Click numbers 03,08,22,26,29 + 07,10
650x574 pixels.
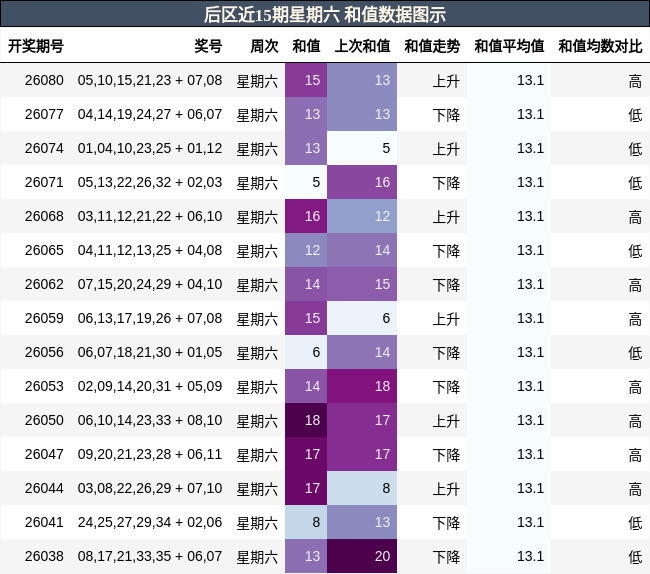[150, 488]
